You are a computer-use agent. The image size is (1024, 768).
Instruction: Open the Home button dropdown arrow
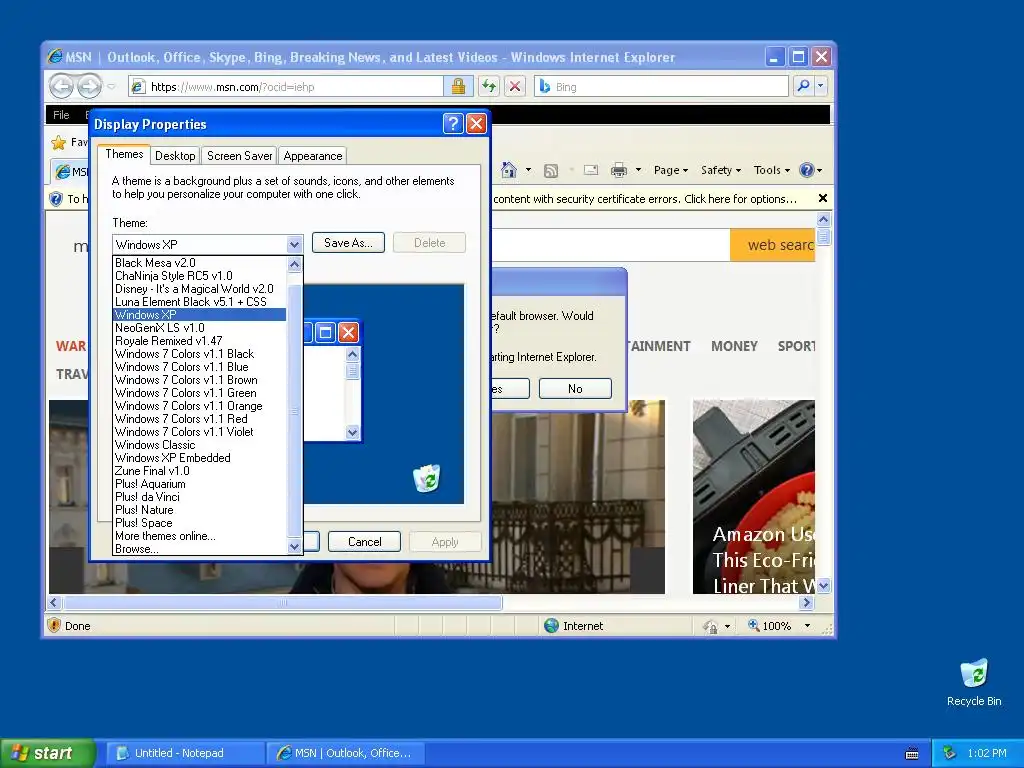pos(528,170)
